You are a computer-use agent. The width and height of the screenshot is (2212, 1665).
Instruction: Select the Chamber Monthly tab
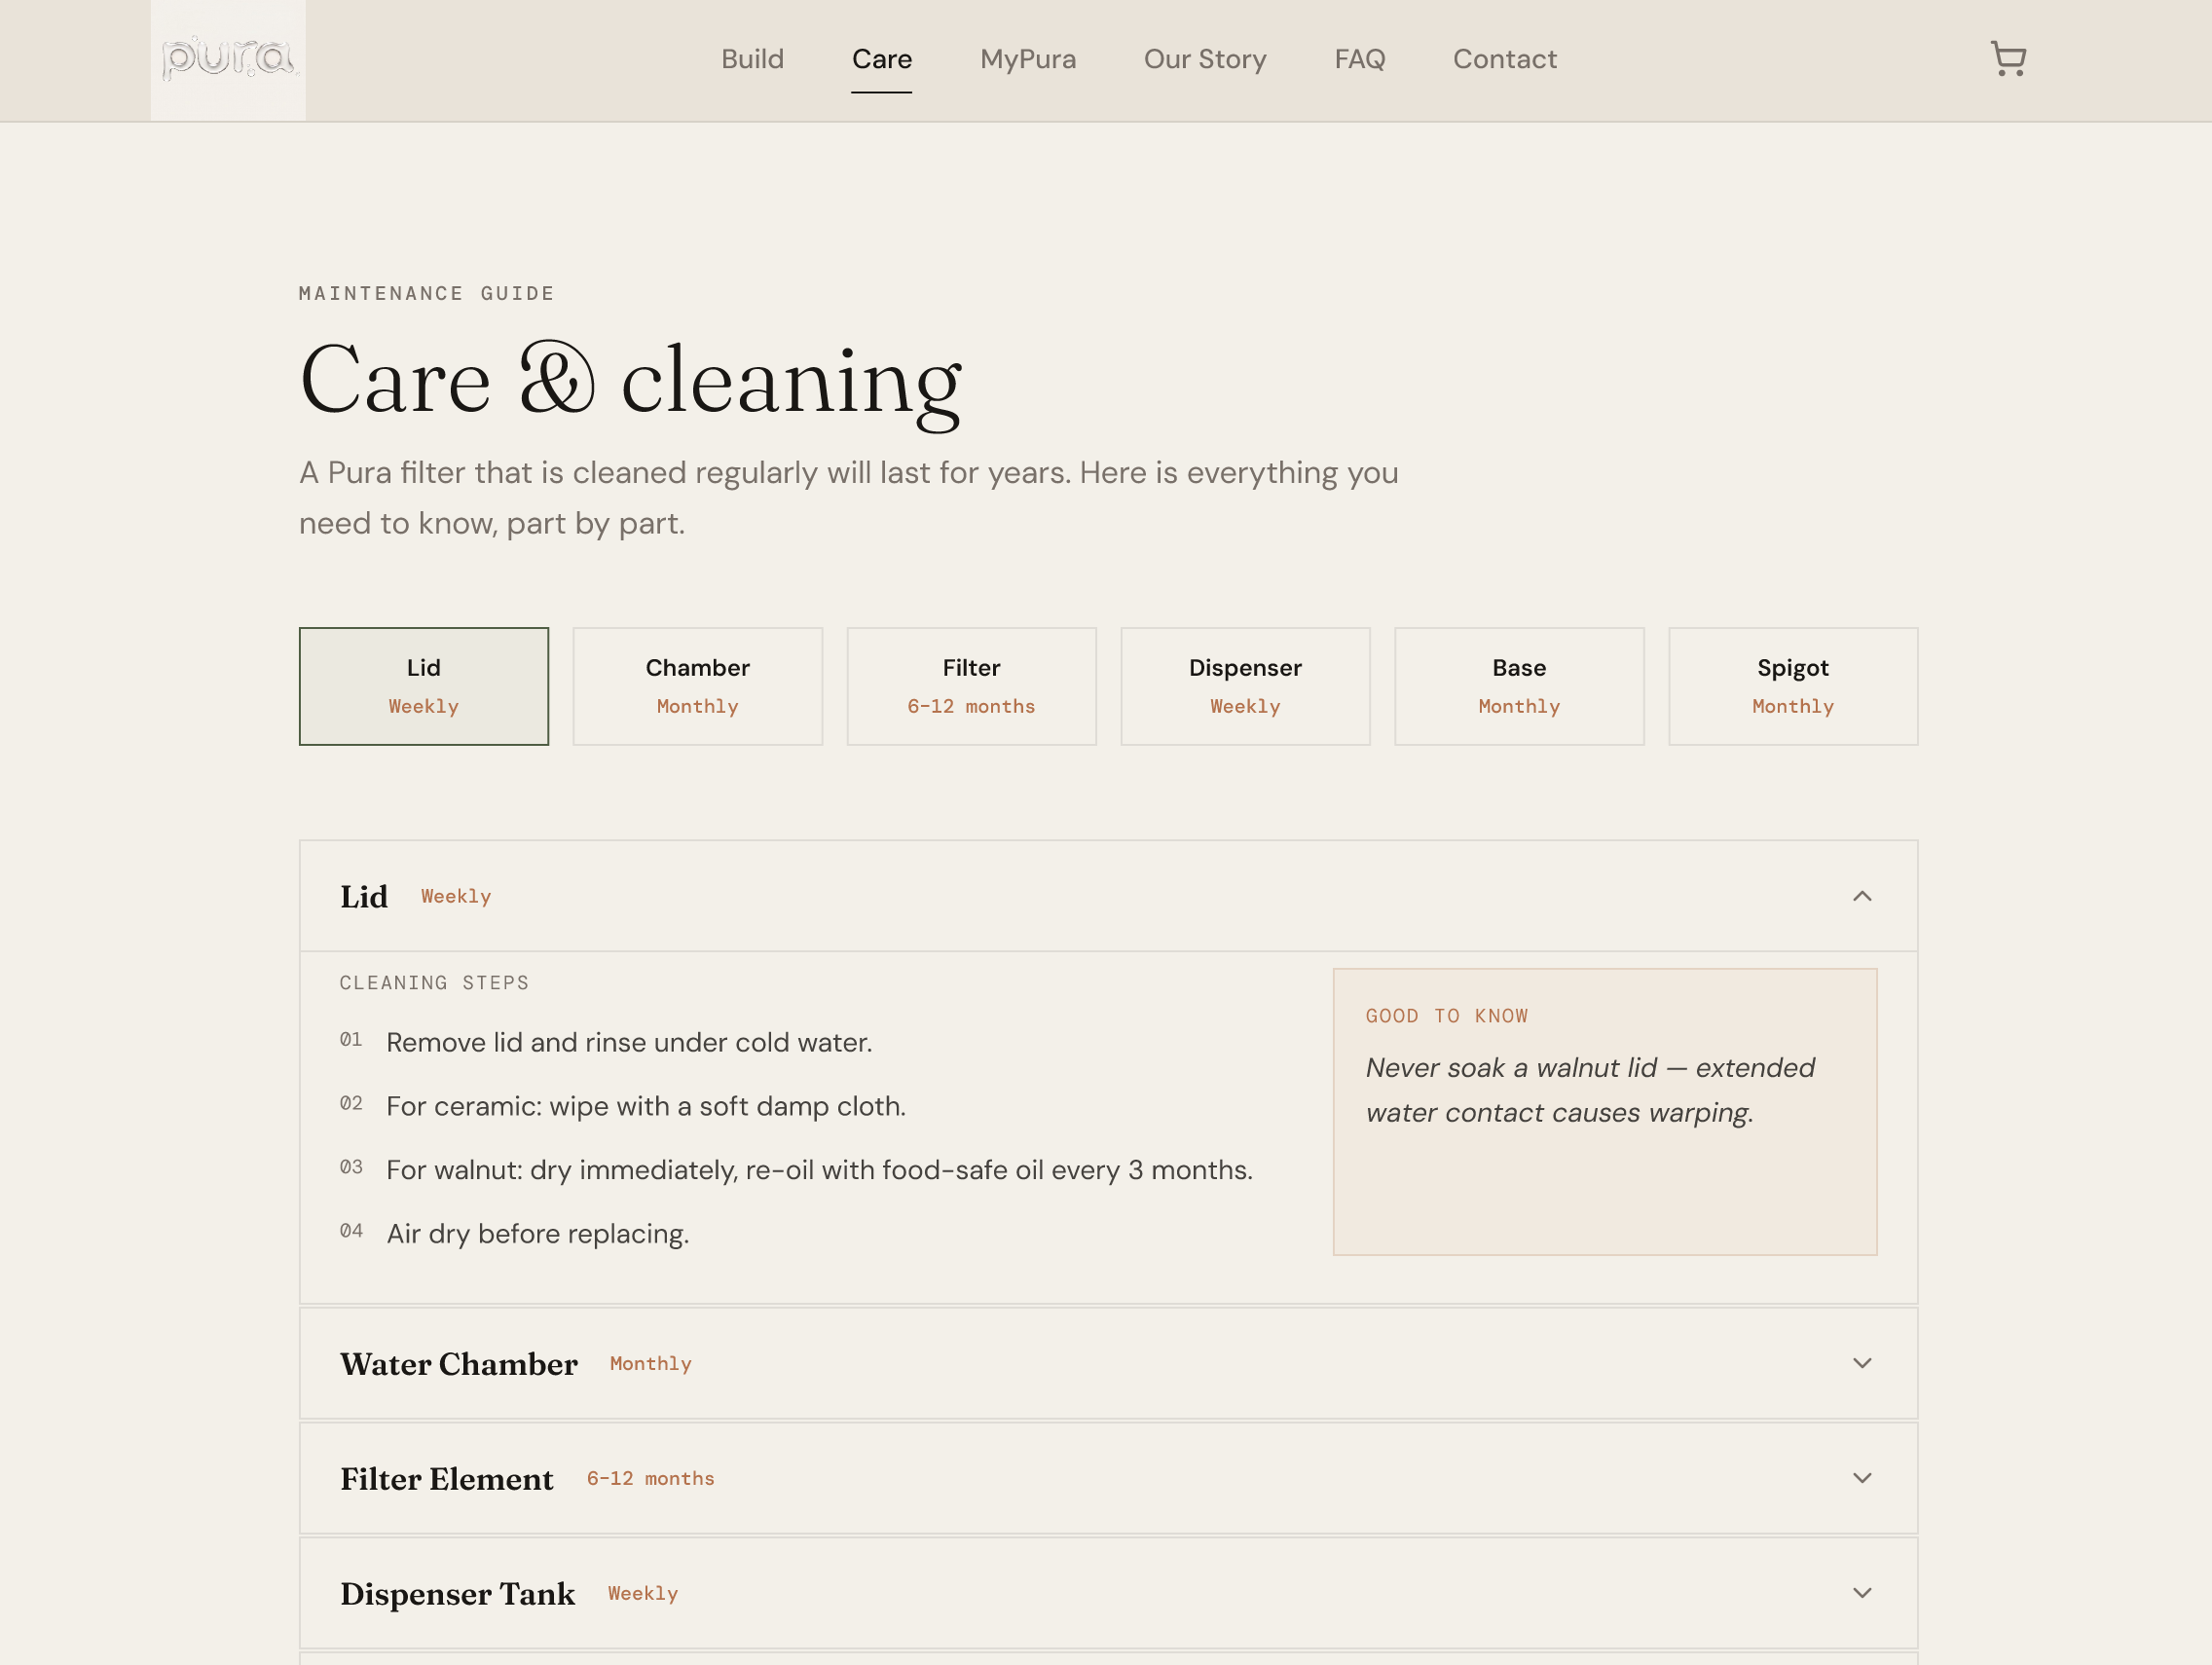click(698, 686)
